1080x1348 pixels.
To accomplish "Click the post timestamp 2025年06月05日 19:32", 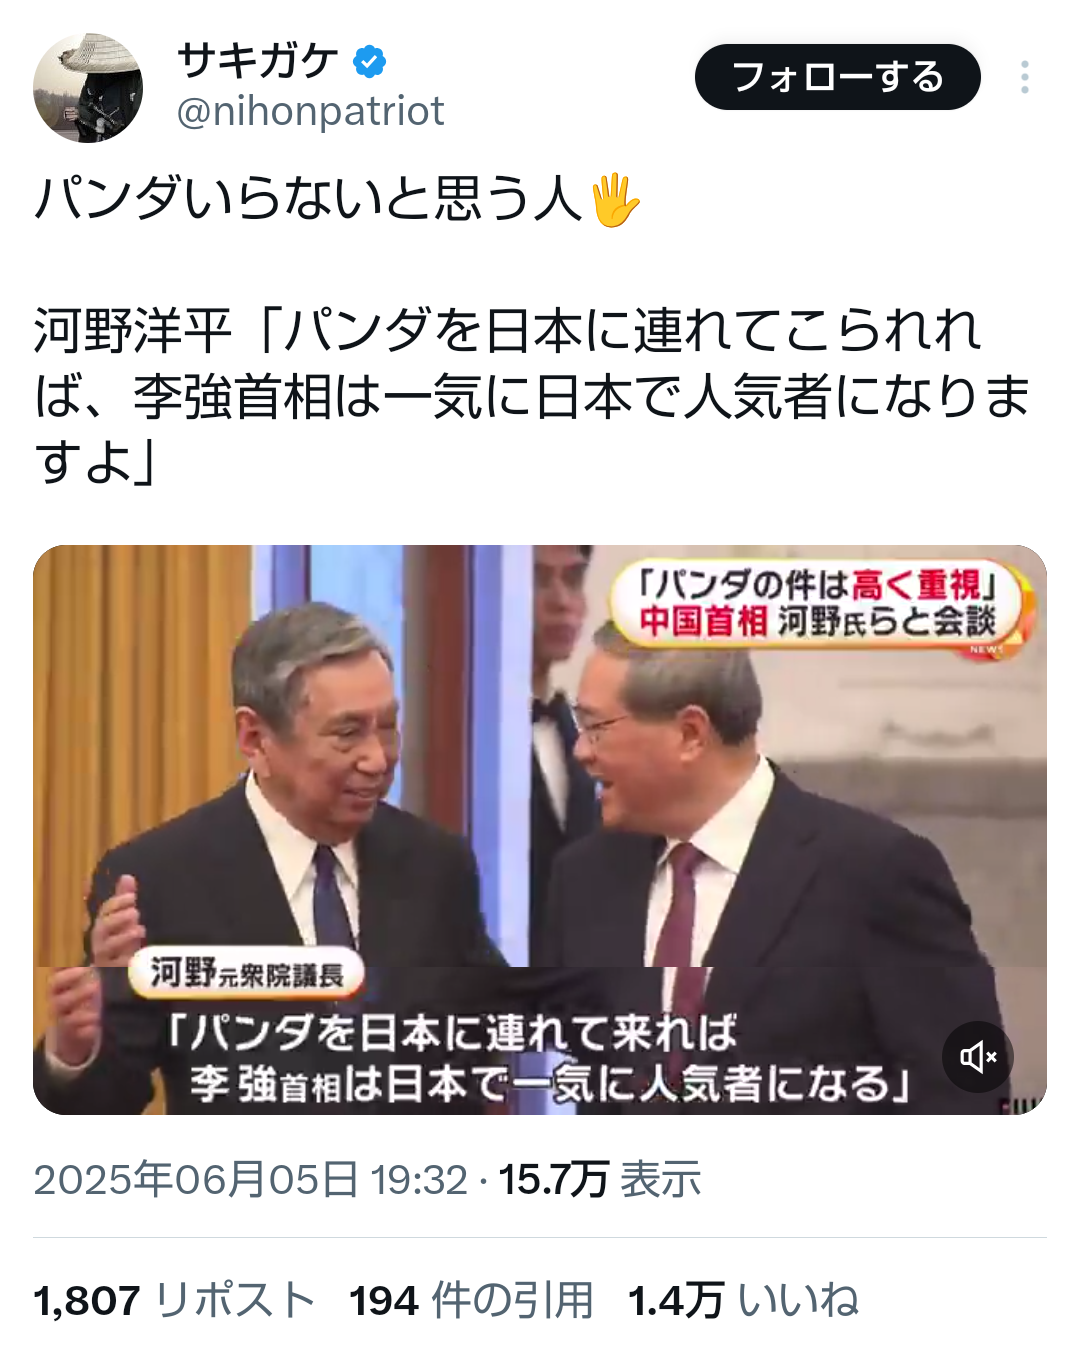I will pos(251,1180).
